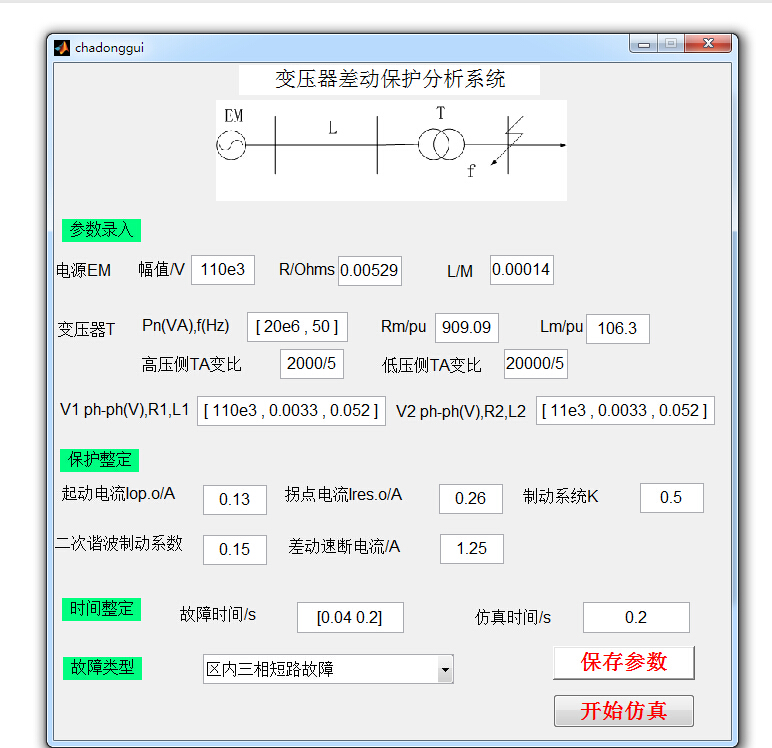The height and width of the screenshot is (748, 772).
Task: Click the green 参数录入 section label
Action: (101, 230)
